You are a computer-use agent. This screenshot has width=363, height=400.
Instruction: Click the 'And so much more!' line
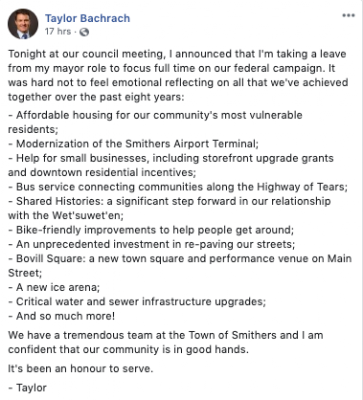[61, 316]
